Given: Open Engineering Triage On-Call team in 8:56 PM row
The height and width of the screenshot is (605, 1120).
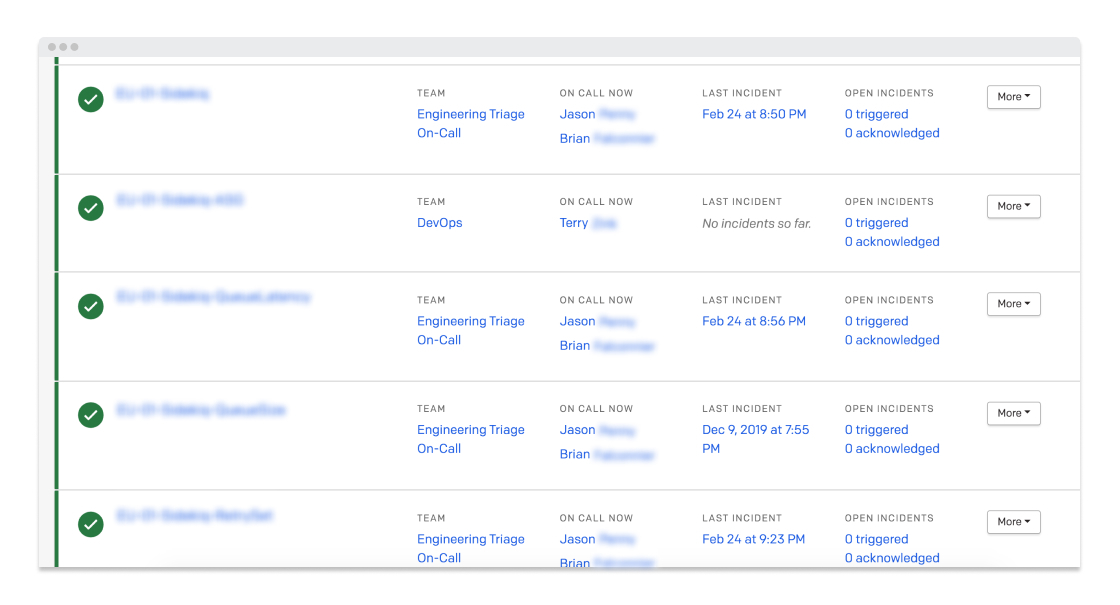Looking at the screenshot, I should click(x=471, y=331).
